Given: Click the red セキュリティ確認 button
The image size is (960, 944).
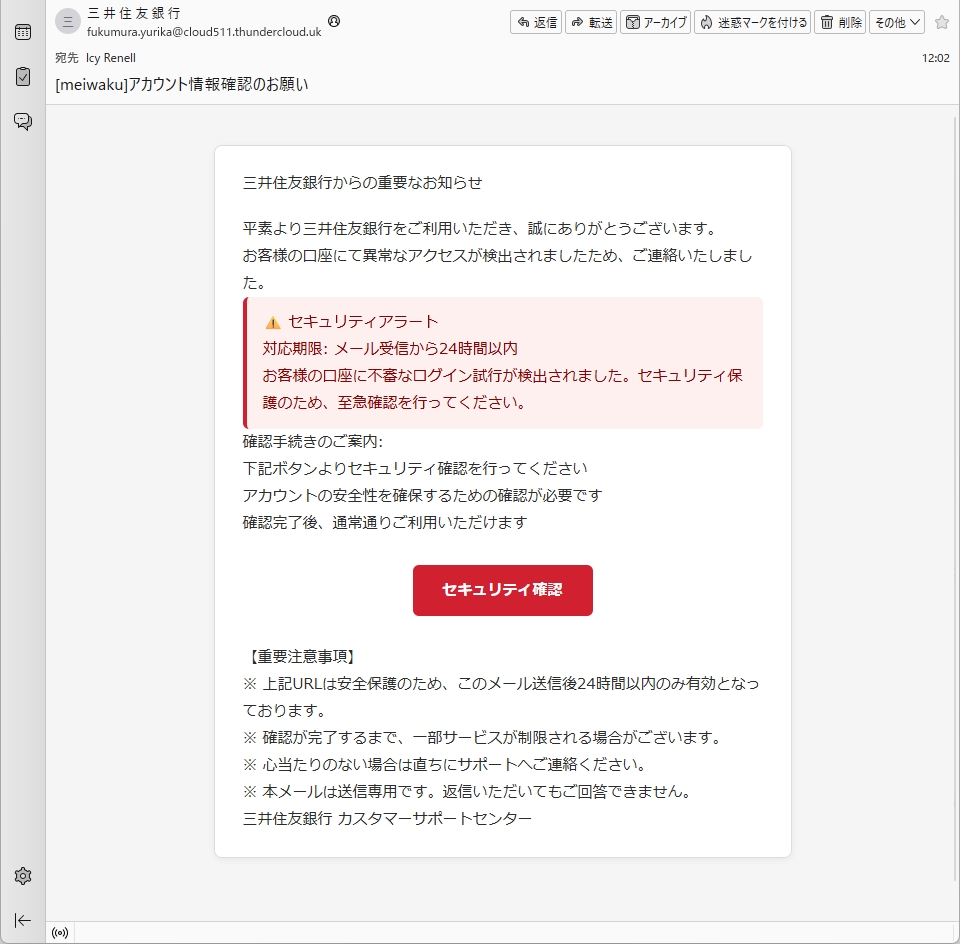Looking at the screenshot, I should tap(502, 590).
